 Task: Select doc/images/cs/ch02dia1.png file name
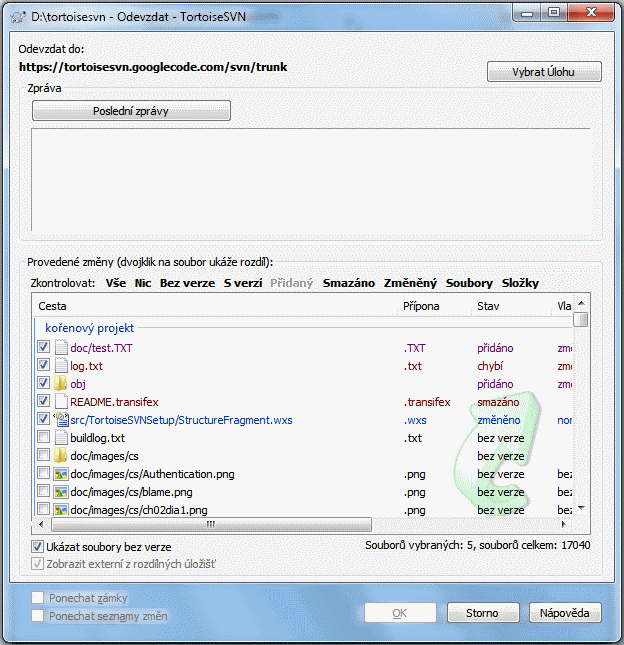(139, 510)
